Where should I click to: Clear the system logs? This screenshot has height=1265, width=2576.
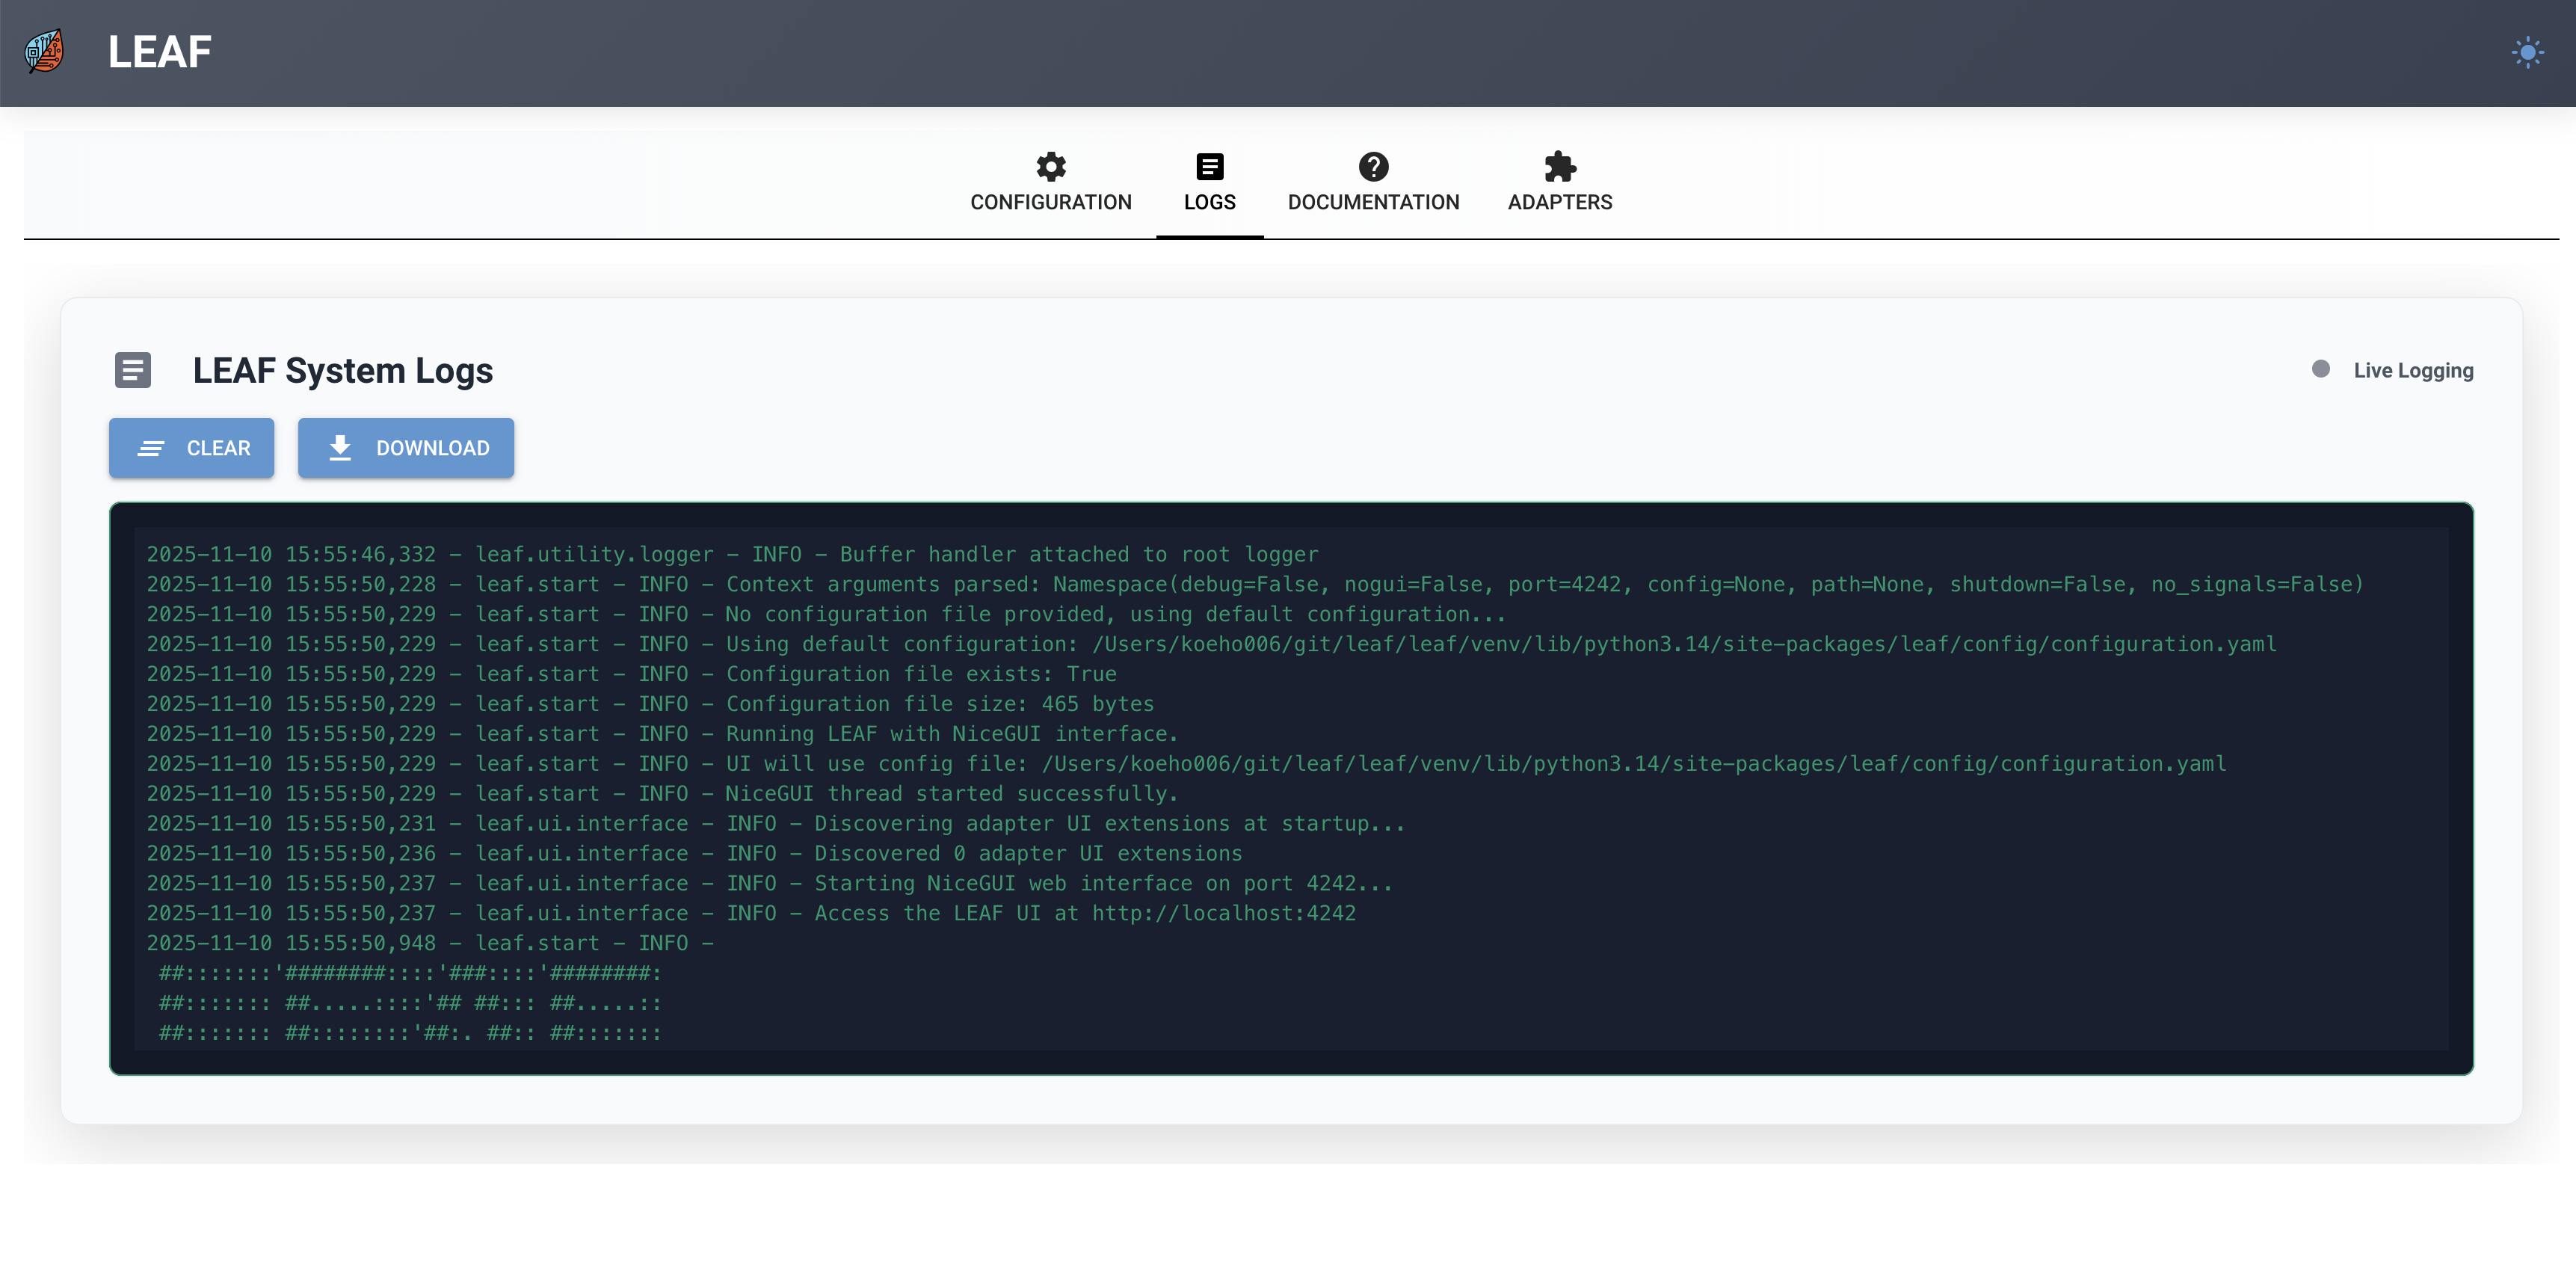[191, 448]
